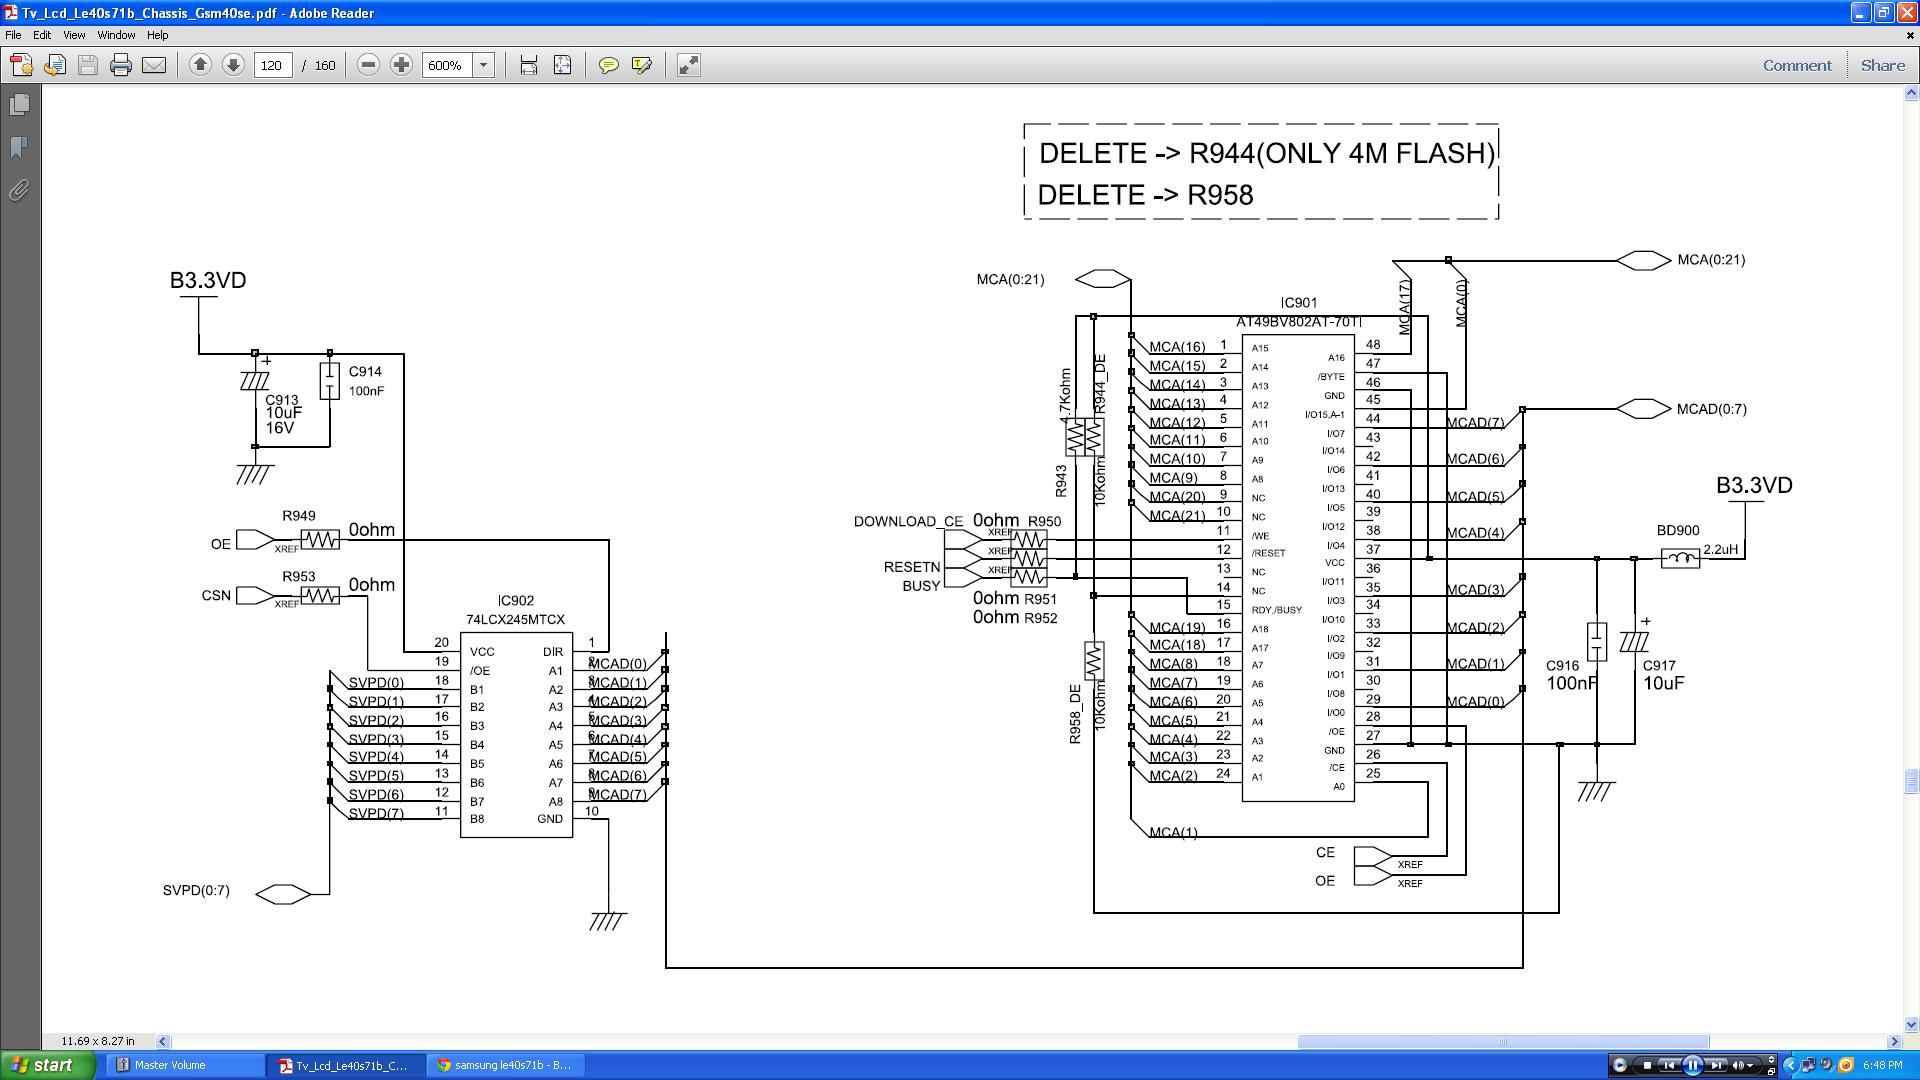Image resolution: width=1920 pixels, height=1080 pixels.
Task: Open the Share pane
Action: [1882, 65]
